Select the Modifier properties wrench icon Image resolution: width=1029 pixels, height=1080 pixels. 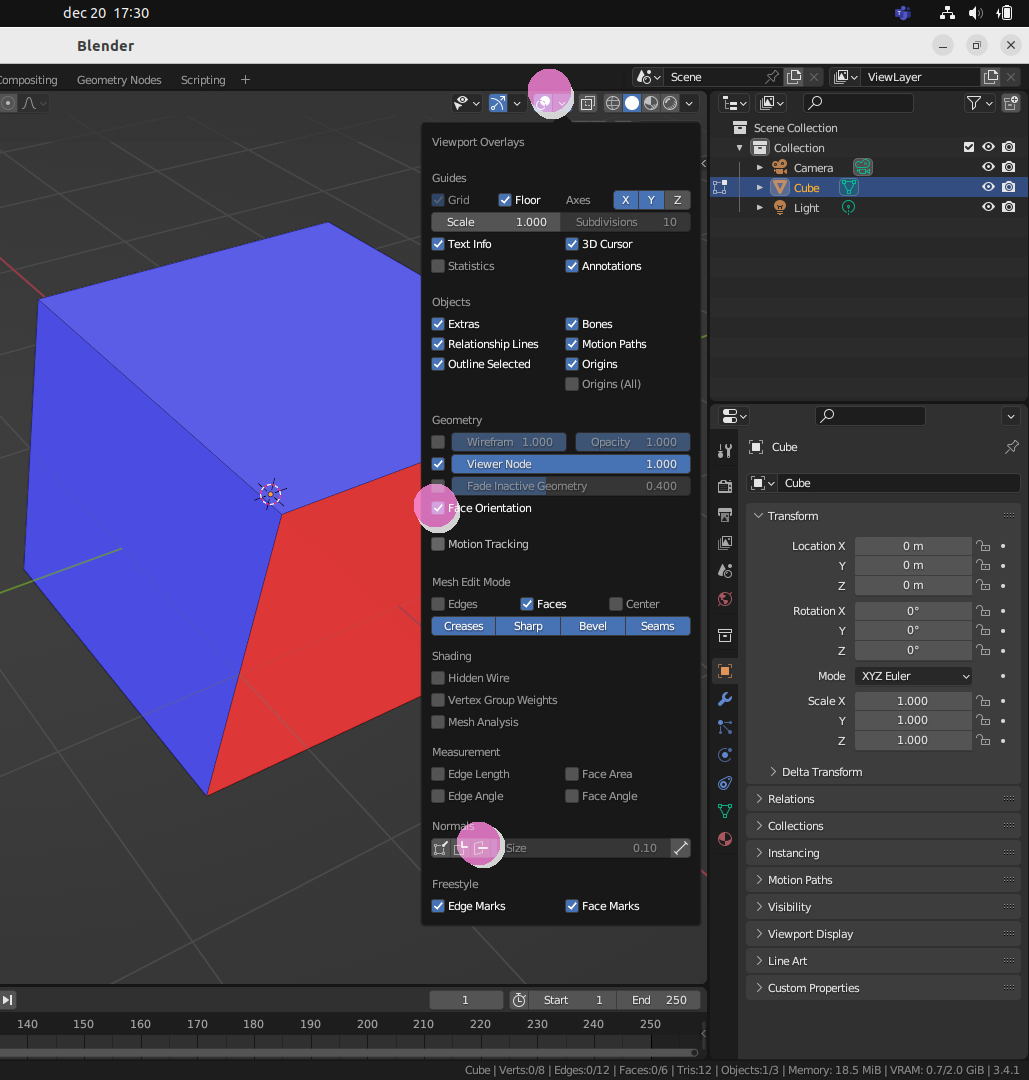pyautogui.click(x=724, y=698)
